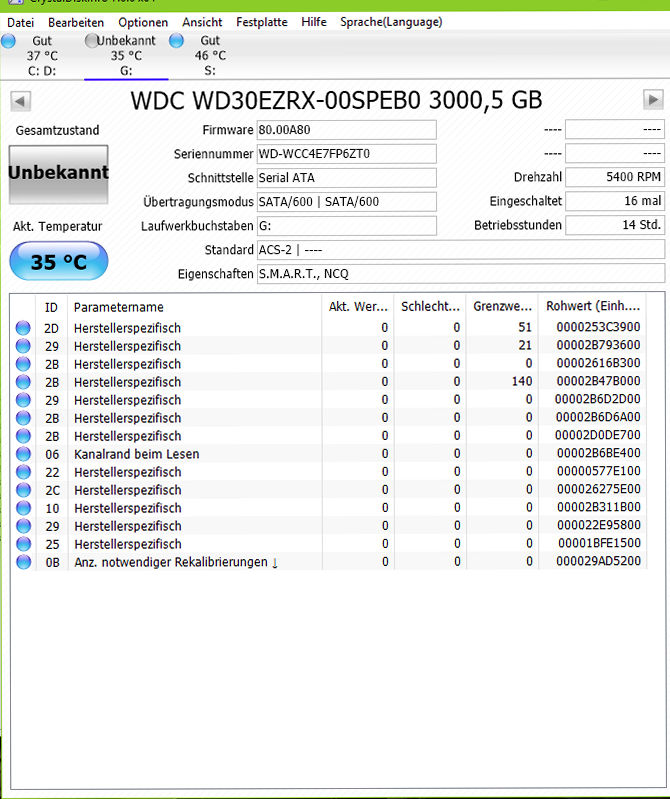This screenshot has height=799, width=670.
Task: Click the Laufwerkbuchstaben field G:
Action: (x=346, y=226)
